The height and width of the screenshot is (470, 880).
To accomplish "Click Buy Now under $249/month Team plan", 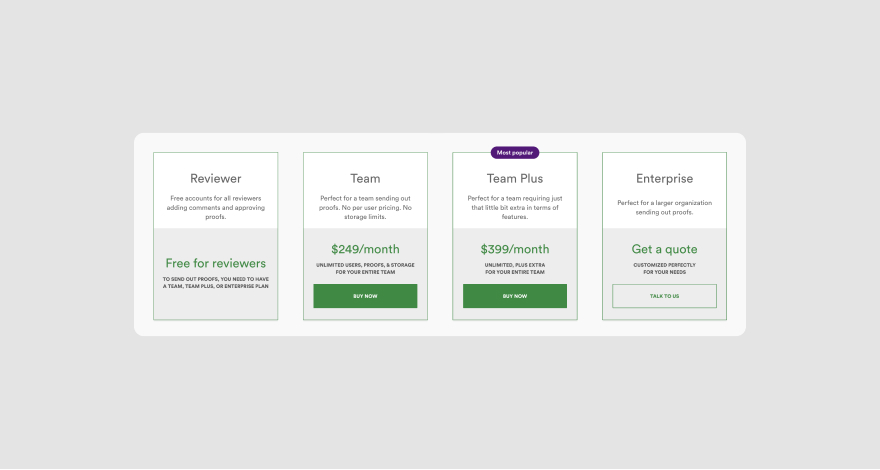I will [365, 296].
